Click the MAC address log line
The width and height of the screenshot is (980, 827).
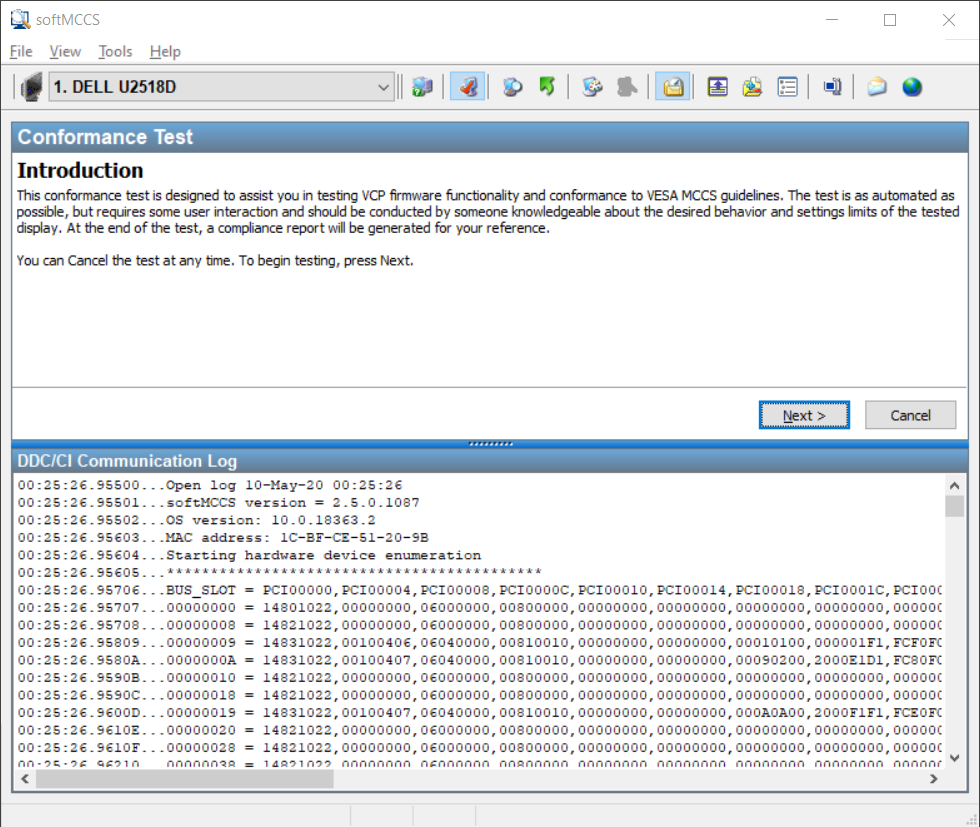pyautogui.click(x=223, y=538)
